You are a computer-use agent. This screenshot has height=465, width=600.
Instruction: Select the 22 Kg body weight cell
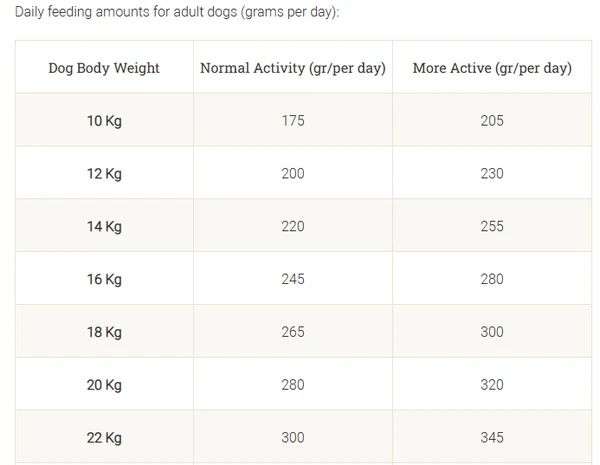click(x=104, y=438)
